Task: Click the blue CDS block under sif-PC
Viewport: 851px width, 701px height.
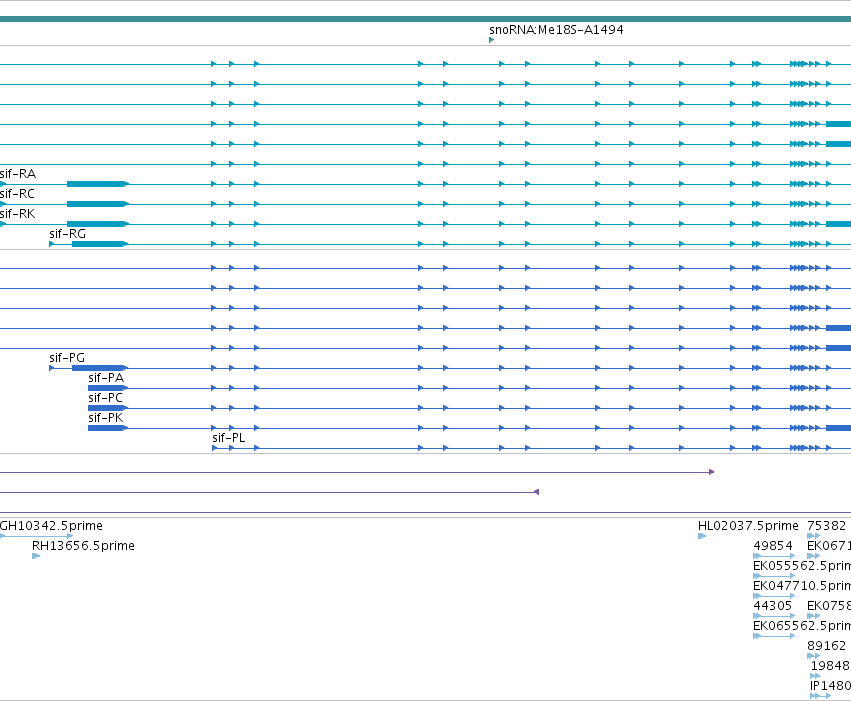Action: coord(108,408)
